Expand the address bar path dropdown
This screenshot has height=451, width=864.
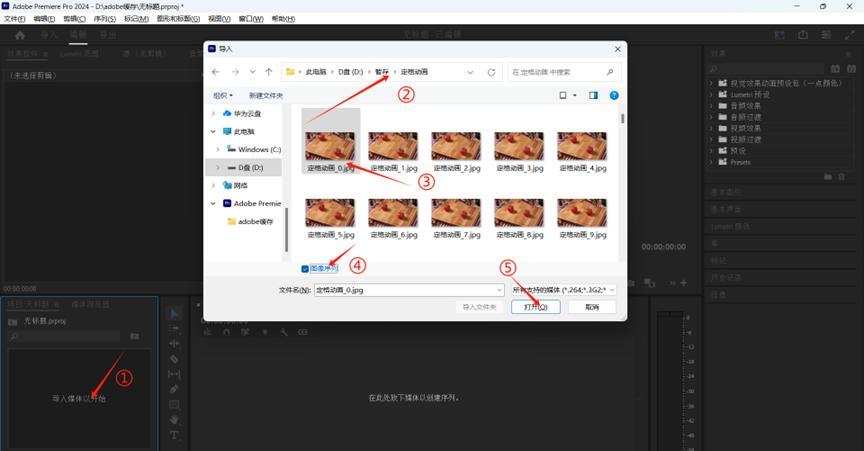(x=470, y=72)
